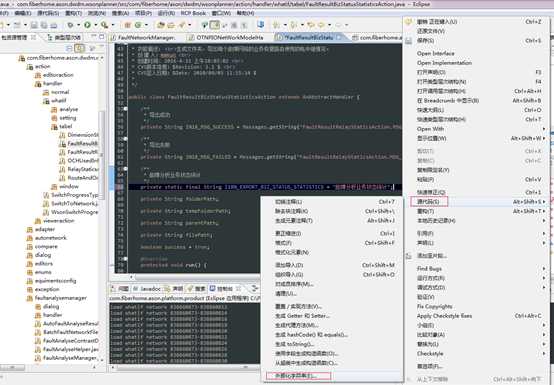Click the Next Annotation arrow icon
The image size is (554, 385).
click(276, 25)
